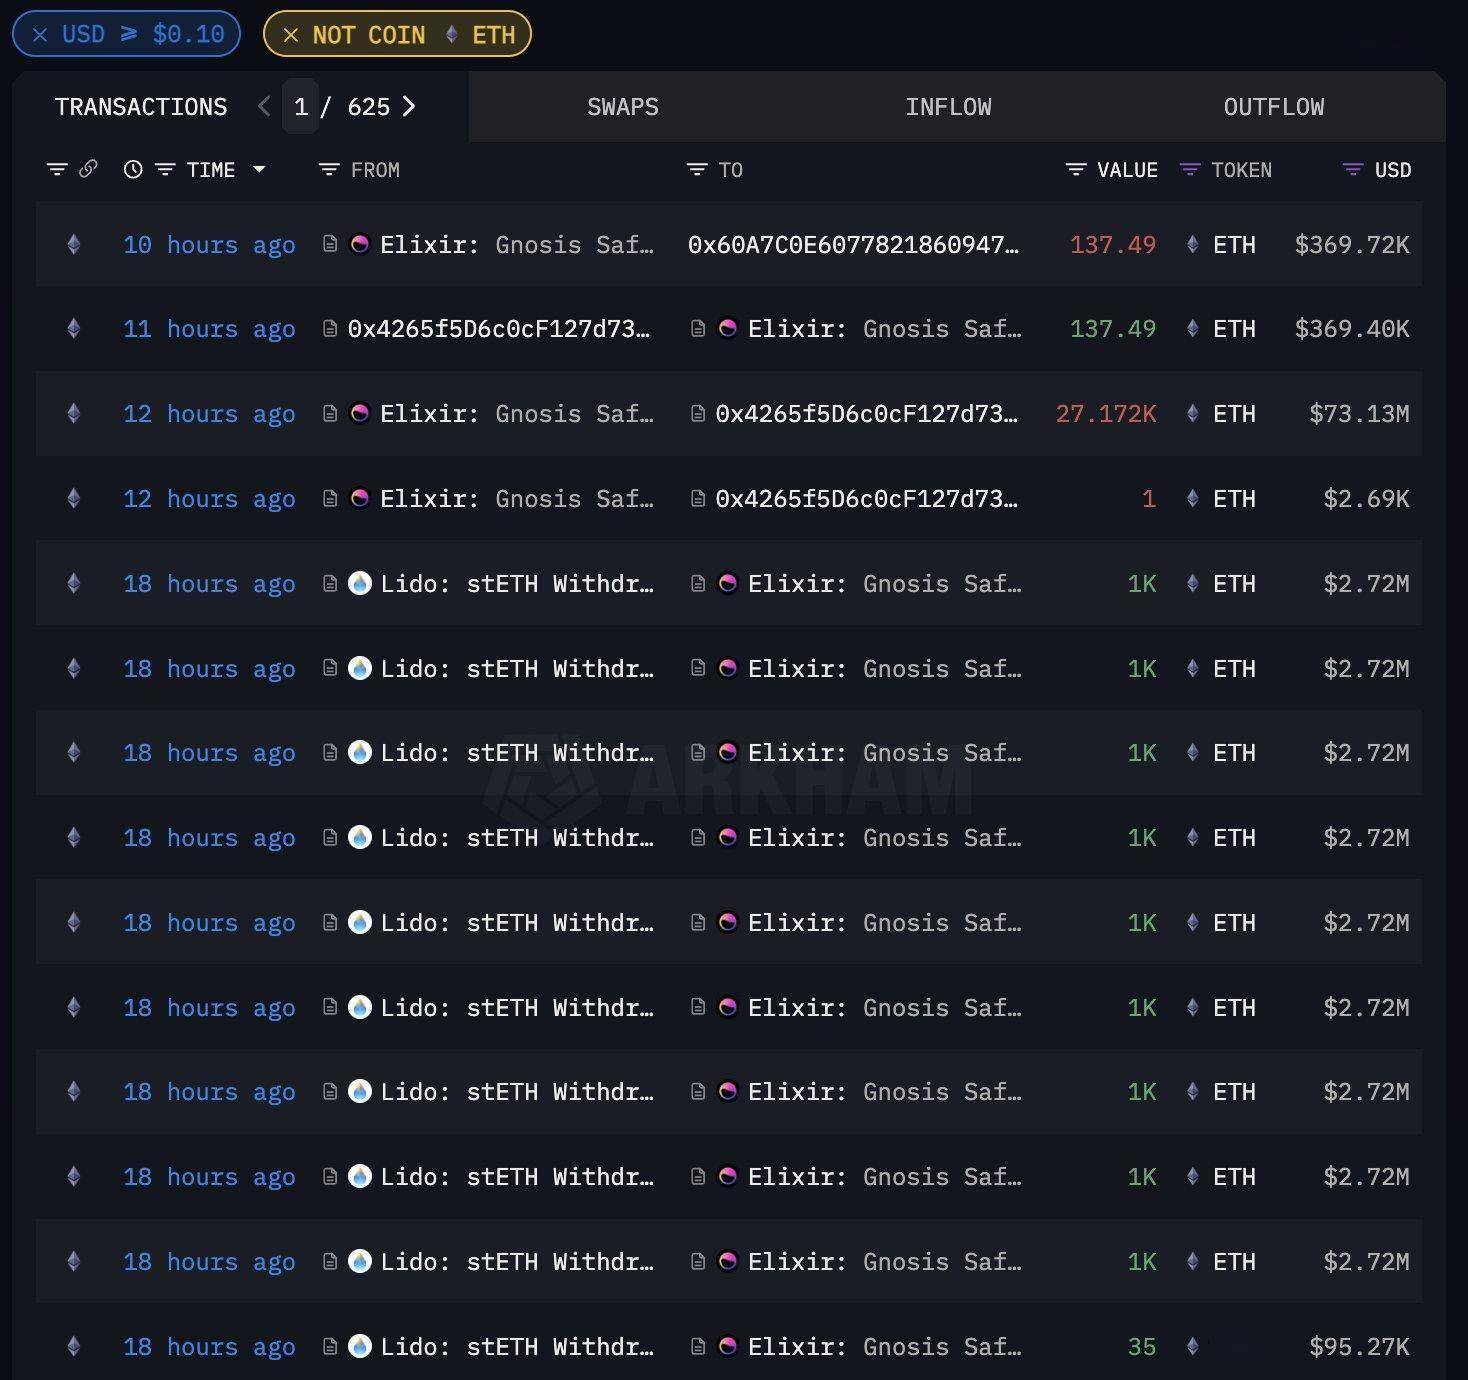Open the TOKEN column filter
Screen dimensions: 1468x1380
(x=1189, y=170)
